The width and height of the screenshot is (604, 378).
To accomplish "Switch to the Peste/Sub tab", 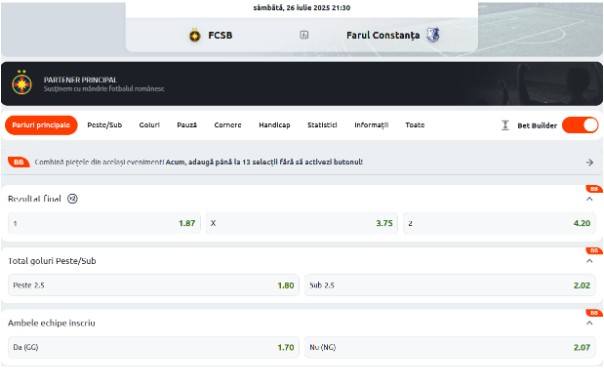I will [104, 125].
